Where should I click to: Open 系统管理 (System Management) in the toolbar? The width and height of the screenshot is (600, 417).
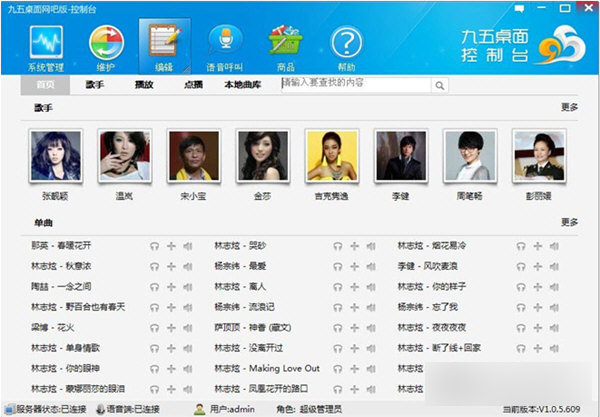click(x=44, y=45)
